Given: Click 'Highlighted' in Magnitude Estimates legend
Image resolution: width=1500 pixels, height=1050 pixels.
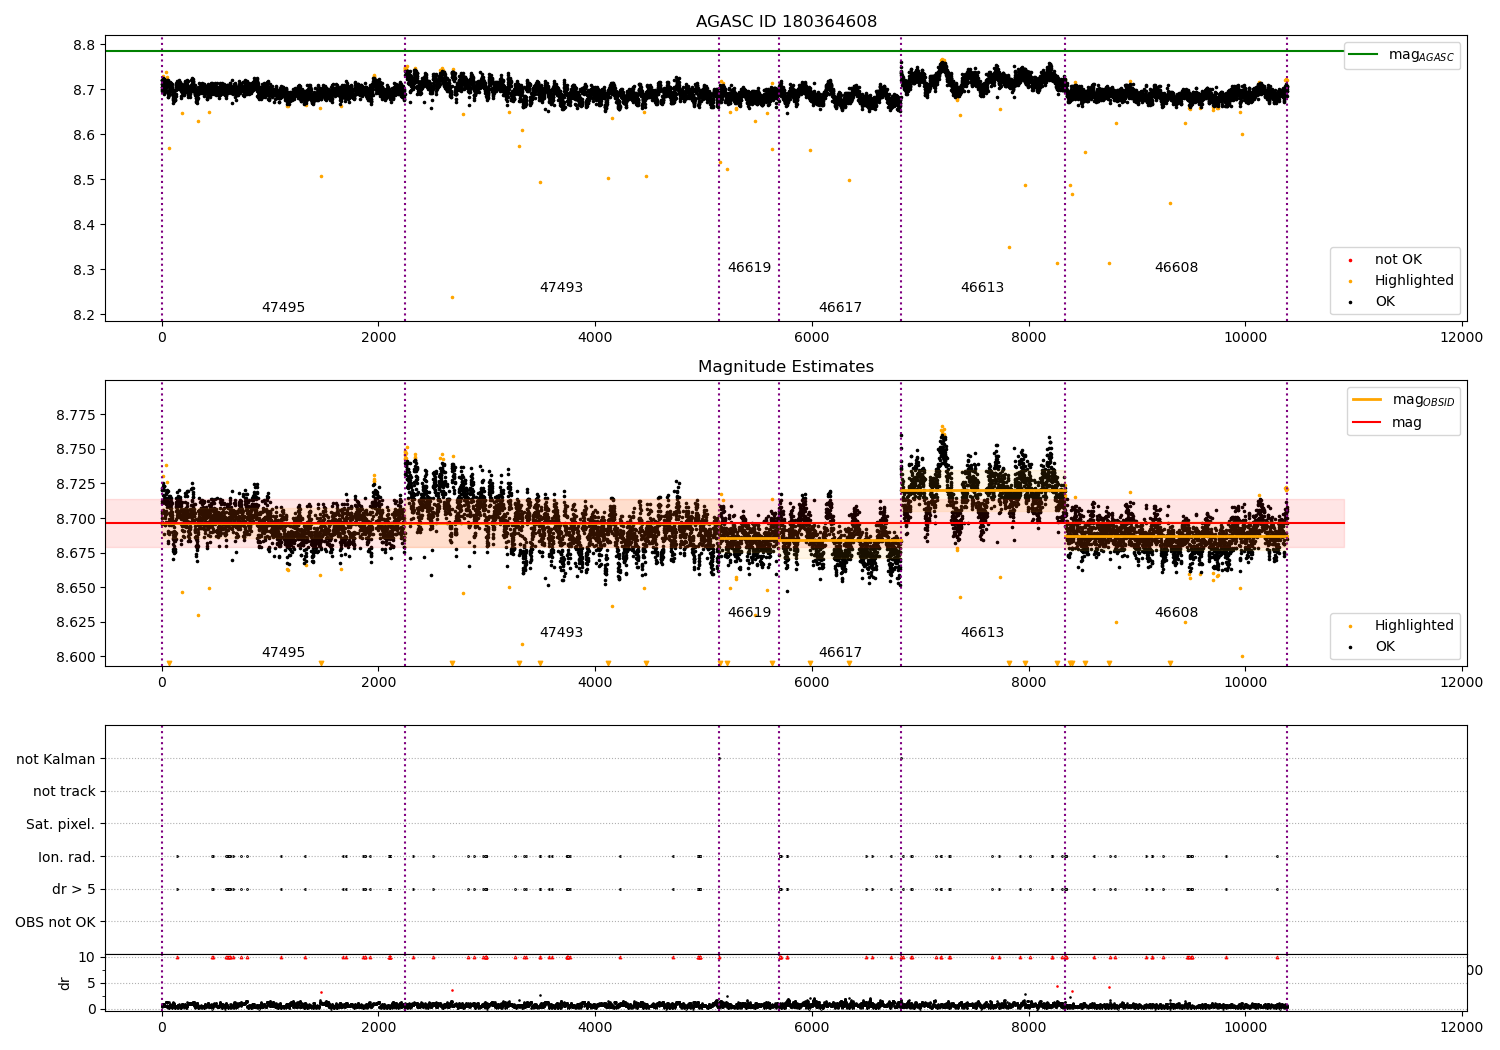Looking at the screenshot, I should click(1414, 626).
